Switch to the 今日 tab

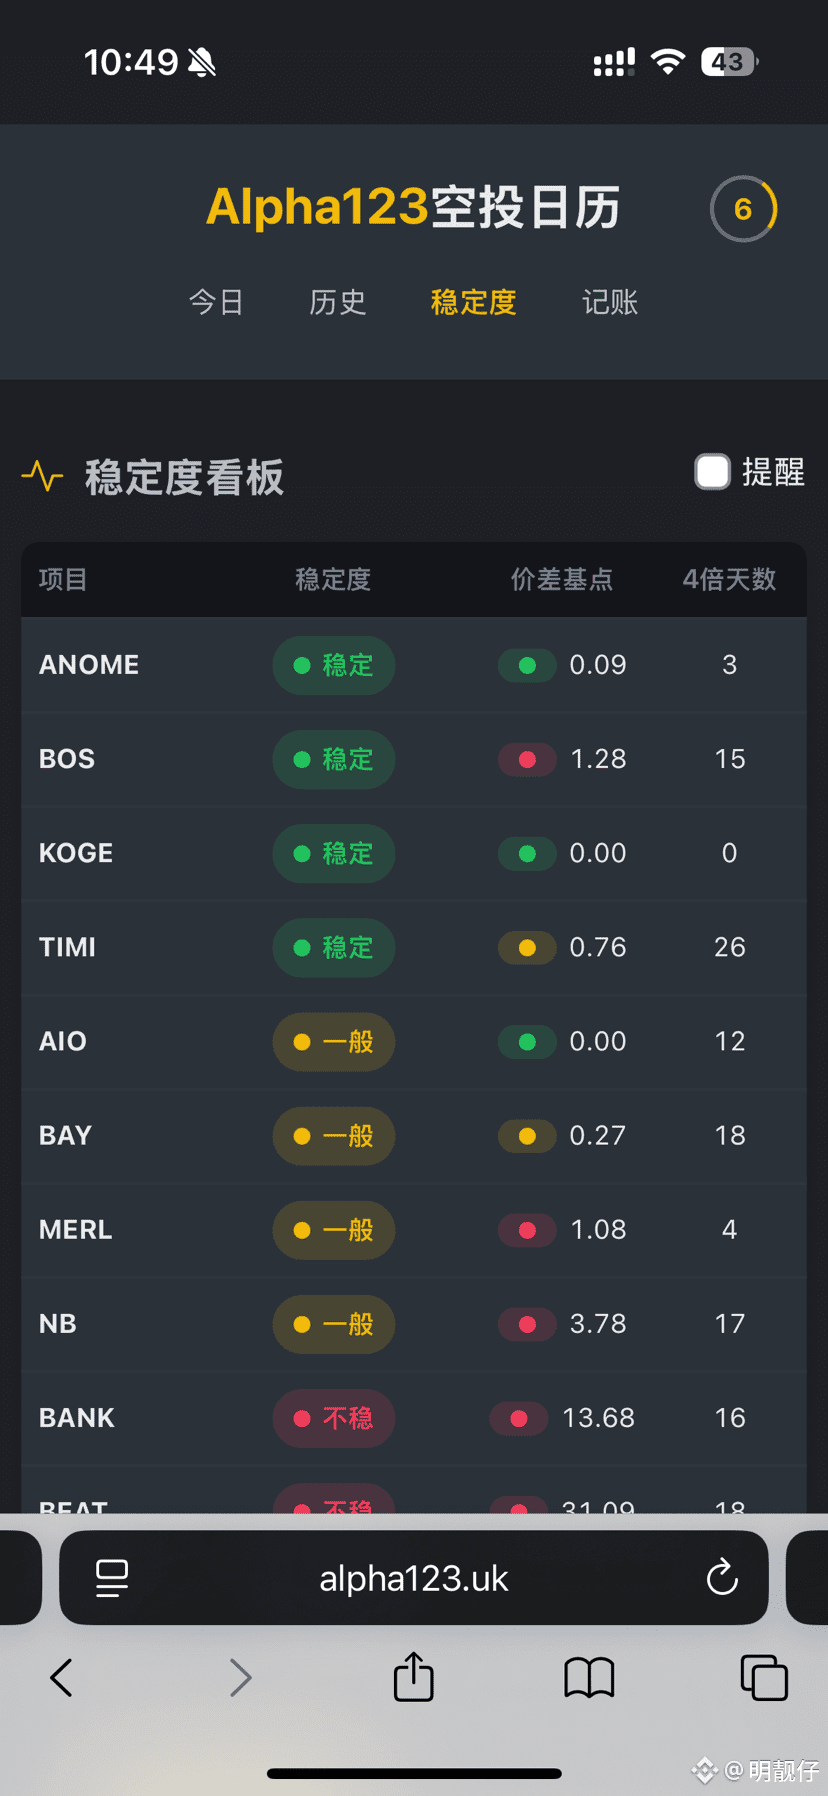click(x=216, y=302)
